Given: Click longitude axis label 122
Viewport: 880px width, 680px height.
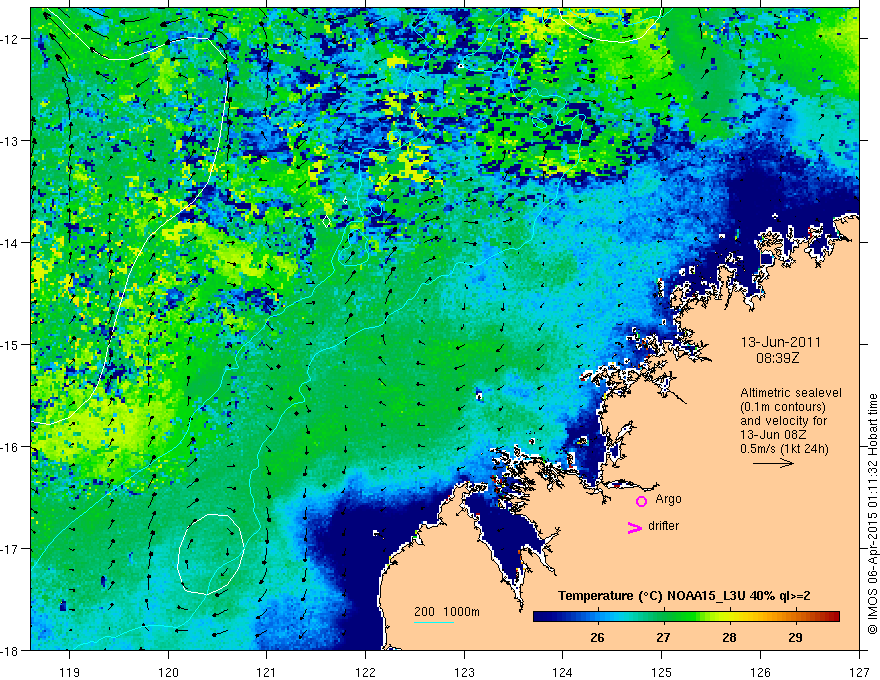Looking at the screenshot, I should click(x=365, y=672).
